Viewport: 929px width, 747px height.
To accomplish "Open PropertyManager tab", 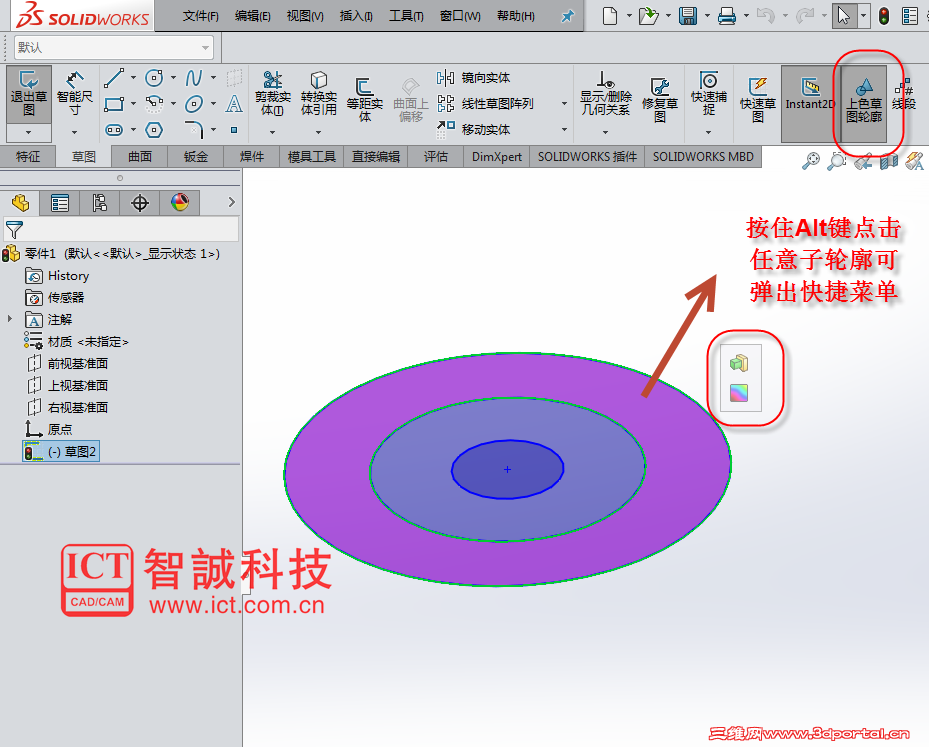I will [60, 203].
